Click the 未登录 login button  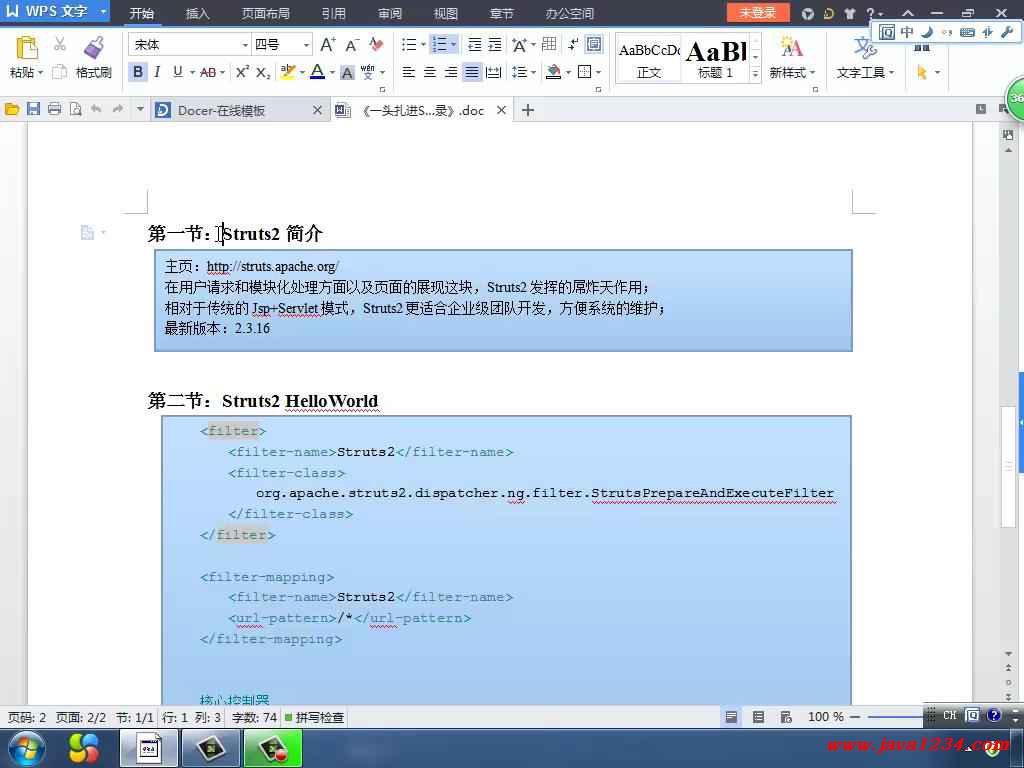click(758, 12)
